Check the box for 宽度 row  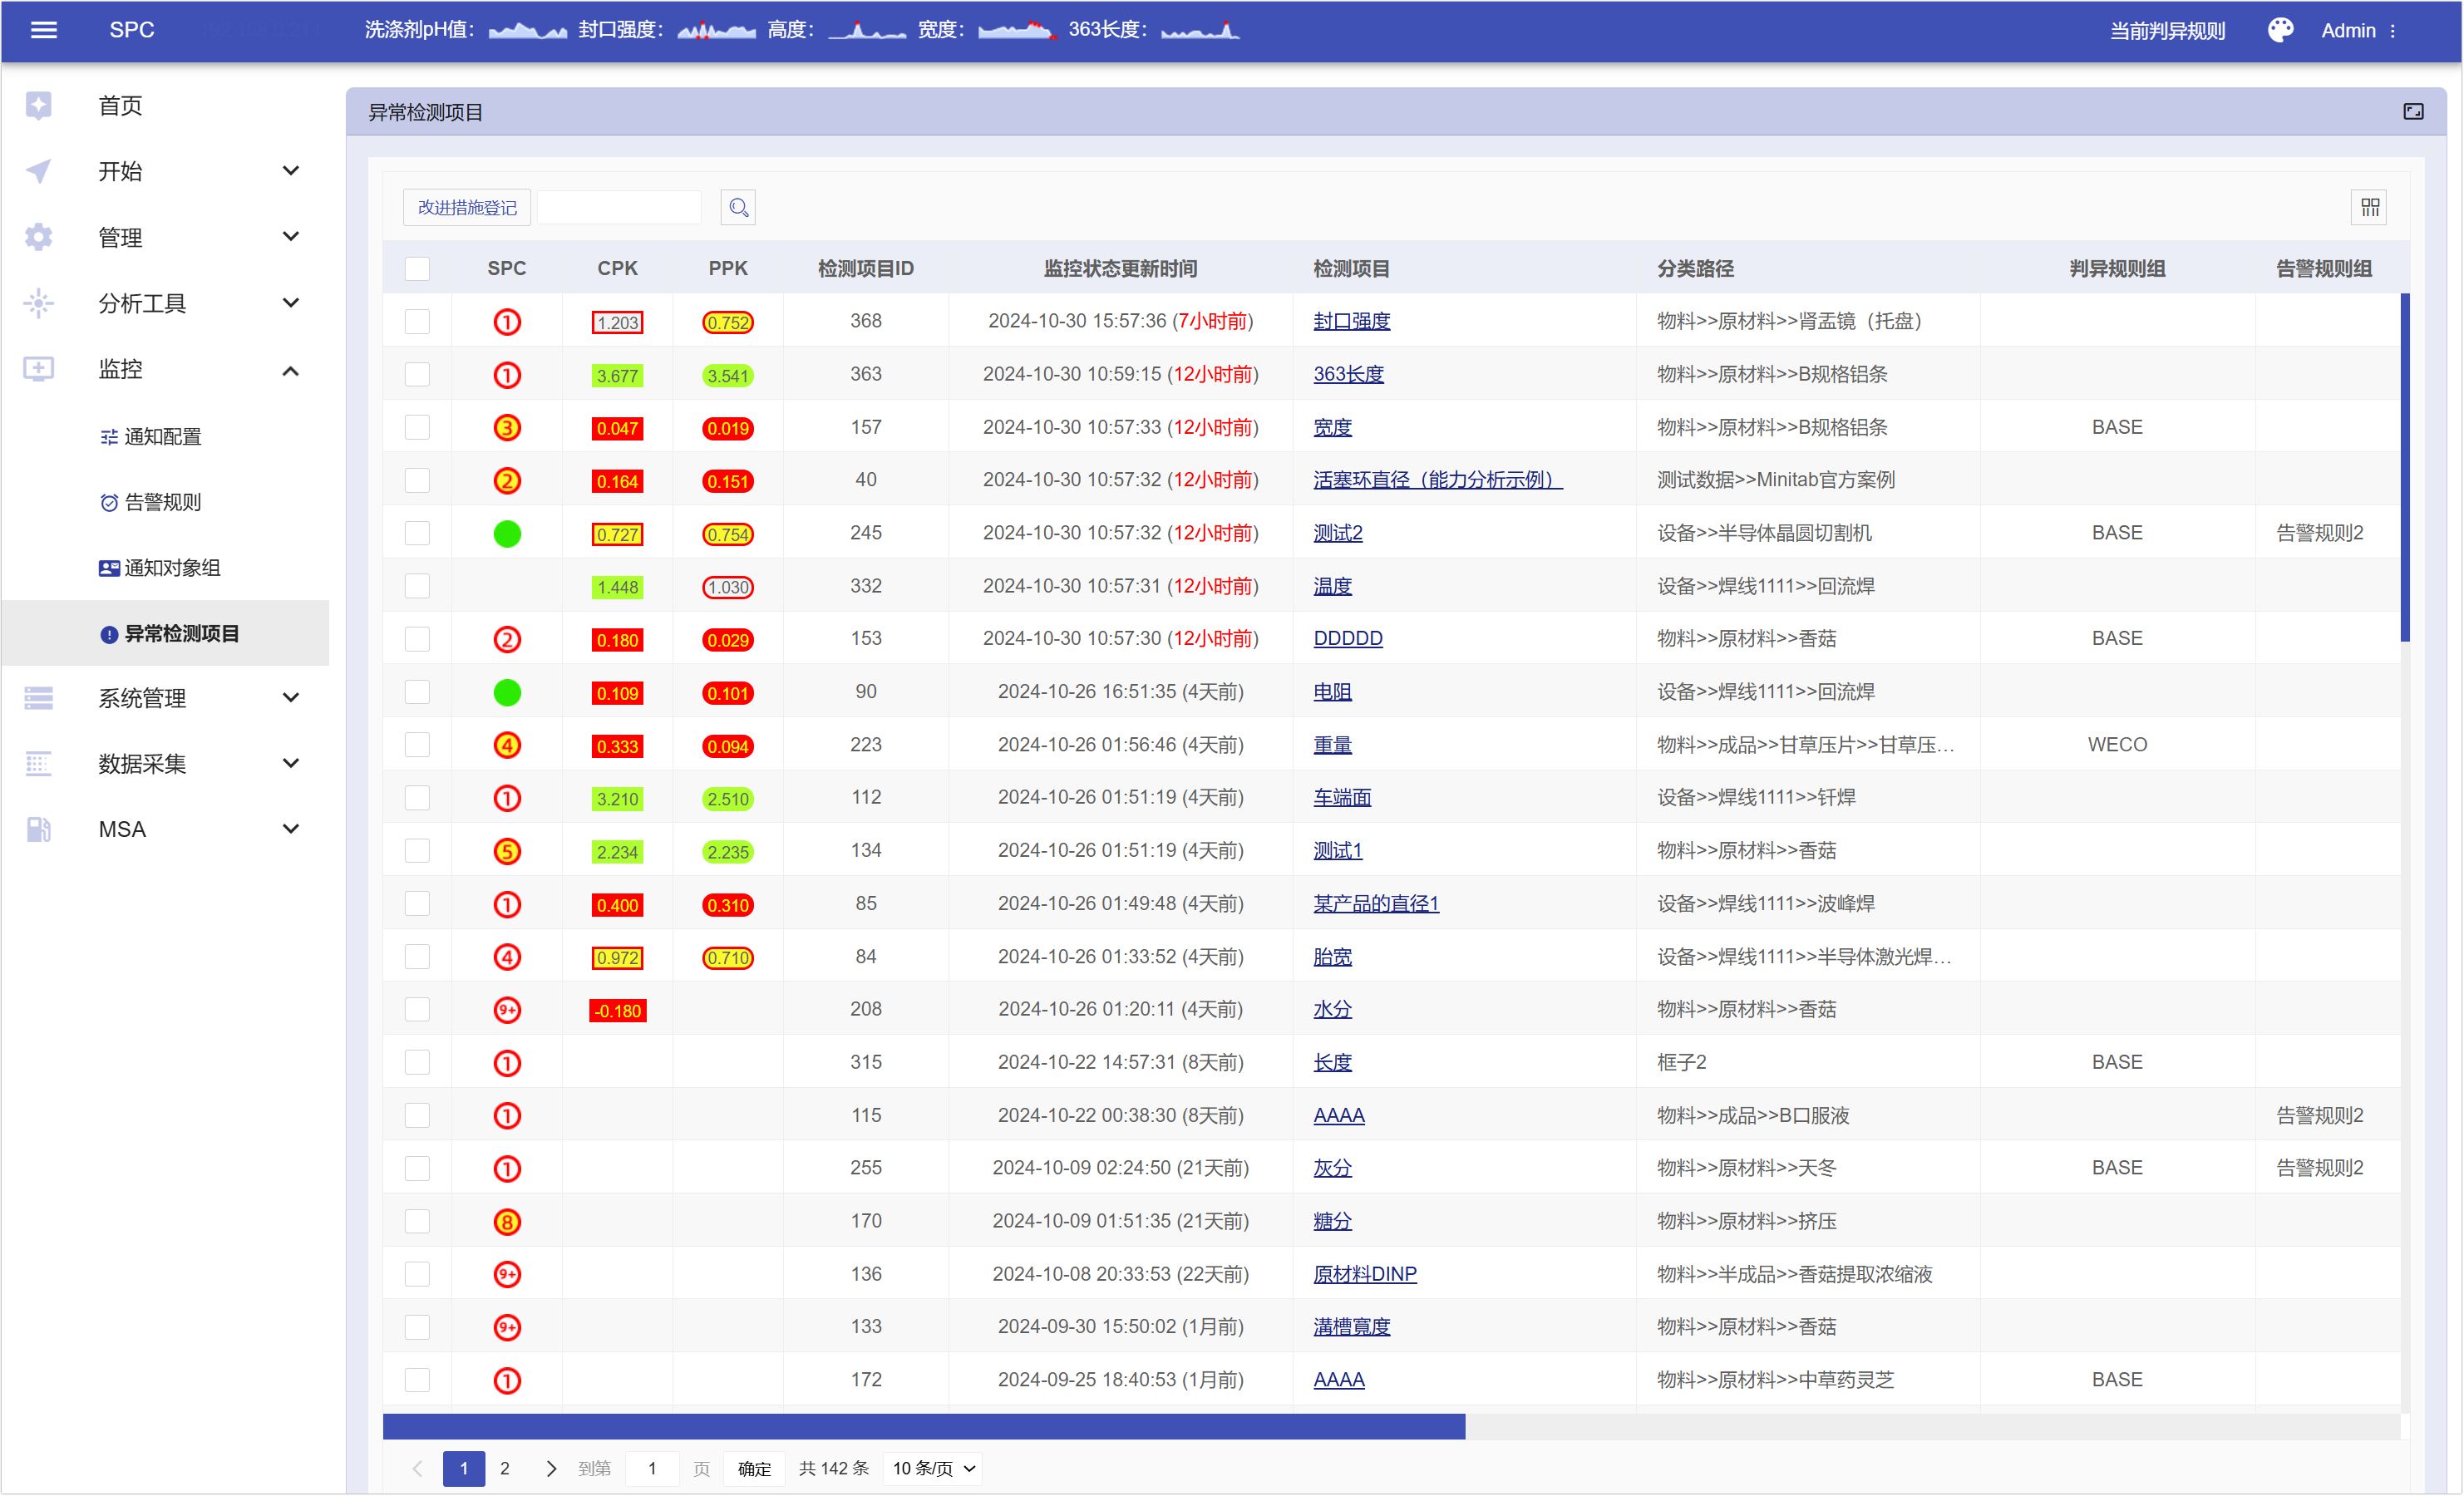pyautogui.click(x=417, y=427)
